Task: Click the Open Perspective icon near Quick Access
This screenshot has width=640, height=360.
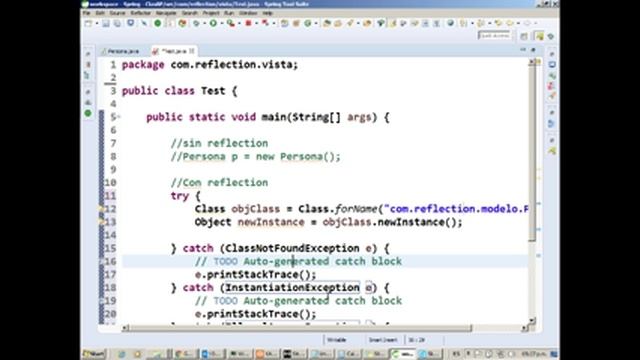Action: (524, 36)
